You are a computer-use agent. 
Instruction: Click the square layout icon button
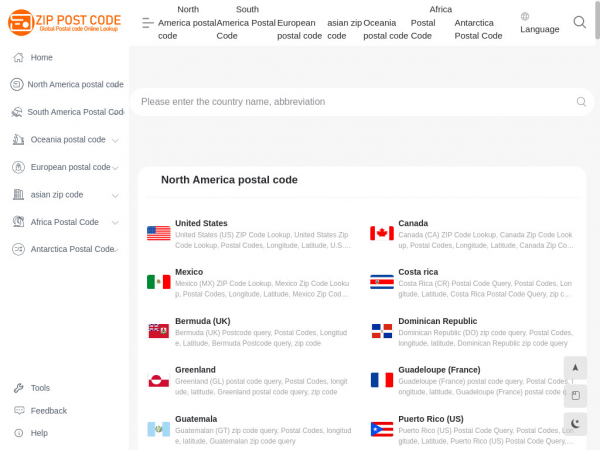click(575, 395)
